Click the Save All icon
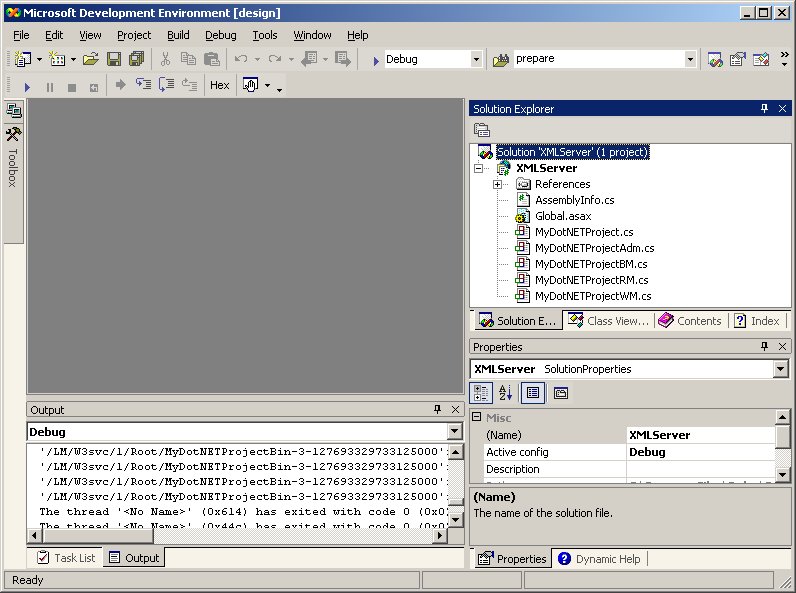The image size is (796, 593). 136,60
